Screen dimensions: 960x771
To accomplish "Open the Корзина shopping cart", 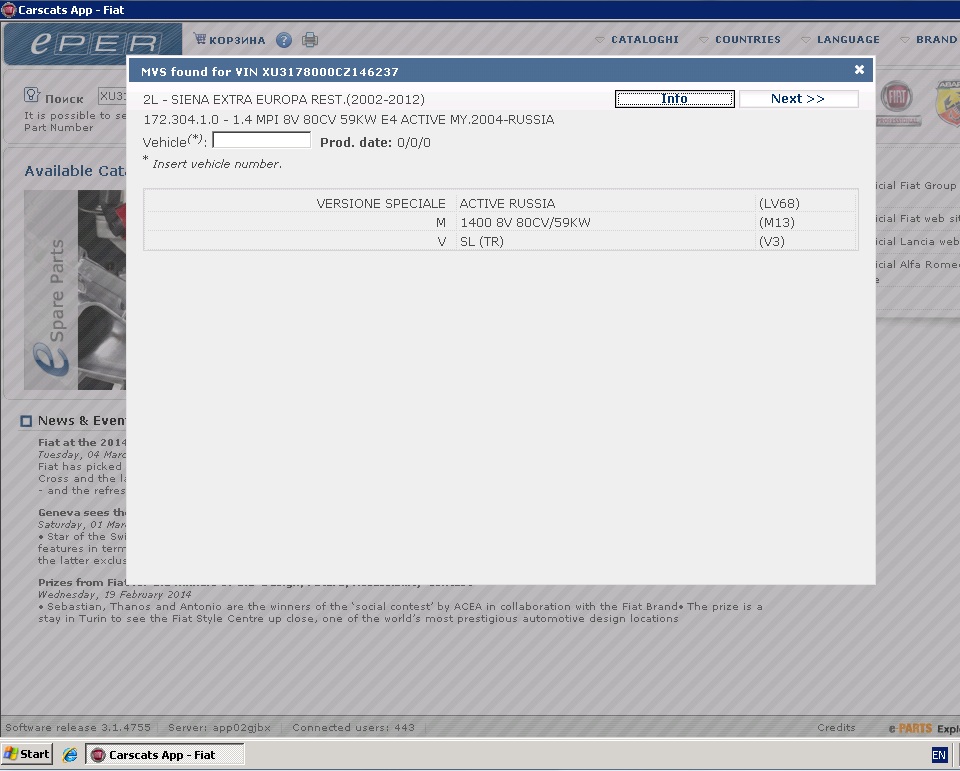I will (229, 40).
